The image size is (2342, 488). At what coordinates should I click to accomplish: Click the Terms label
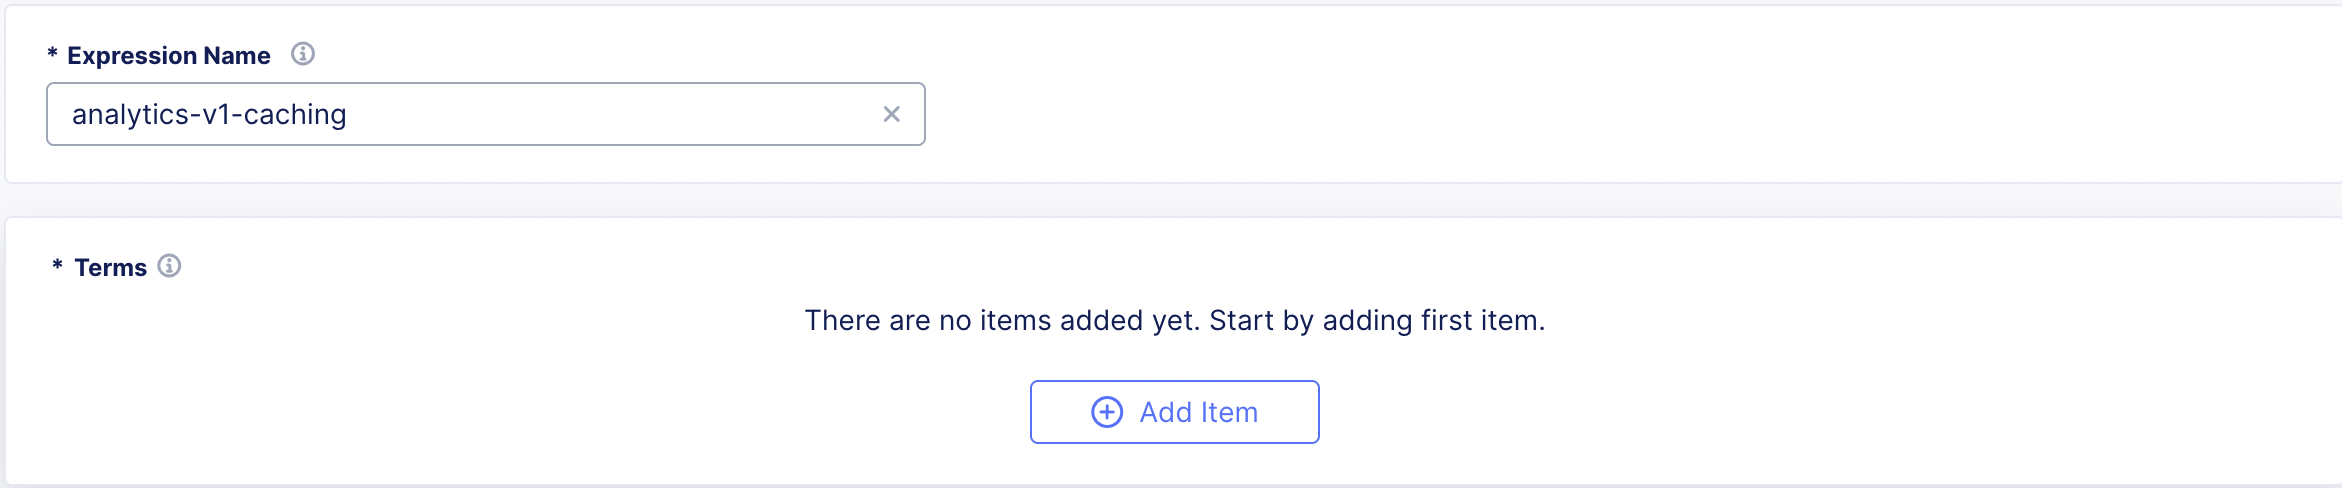[x=110, y=268]
